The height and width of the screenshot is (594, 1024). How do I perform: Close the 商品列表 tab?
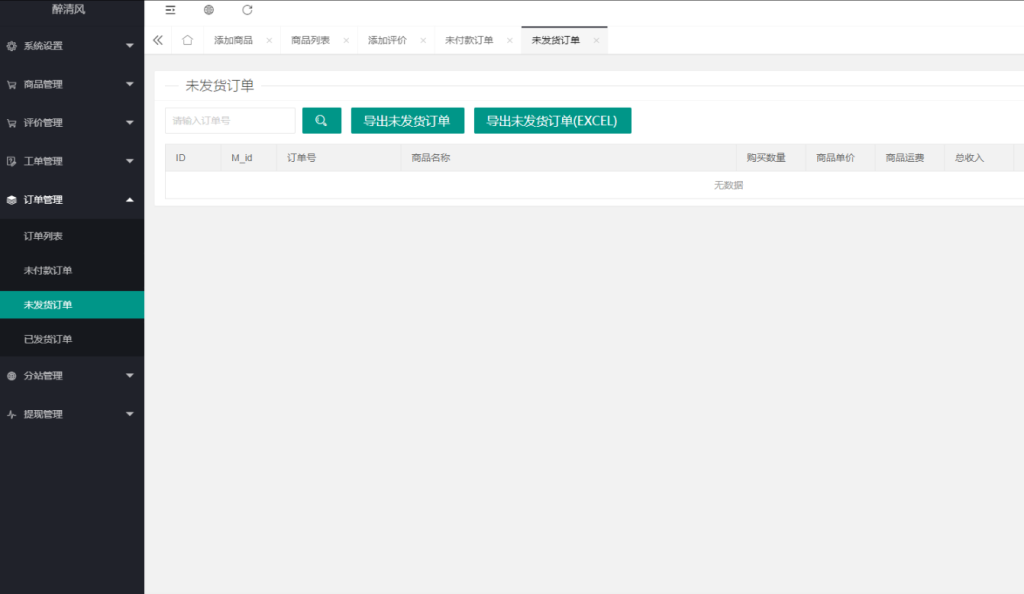pyautogui.click(x=346, y=40)
